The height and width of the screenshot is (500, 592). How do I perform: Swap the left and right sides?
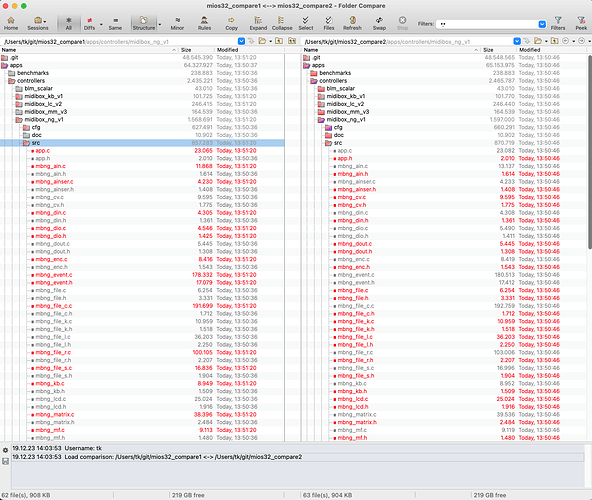(x=379, y=23)
